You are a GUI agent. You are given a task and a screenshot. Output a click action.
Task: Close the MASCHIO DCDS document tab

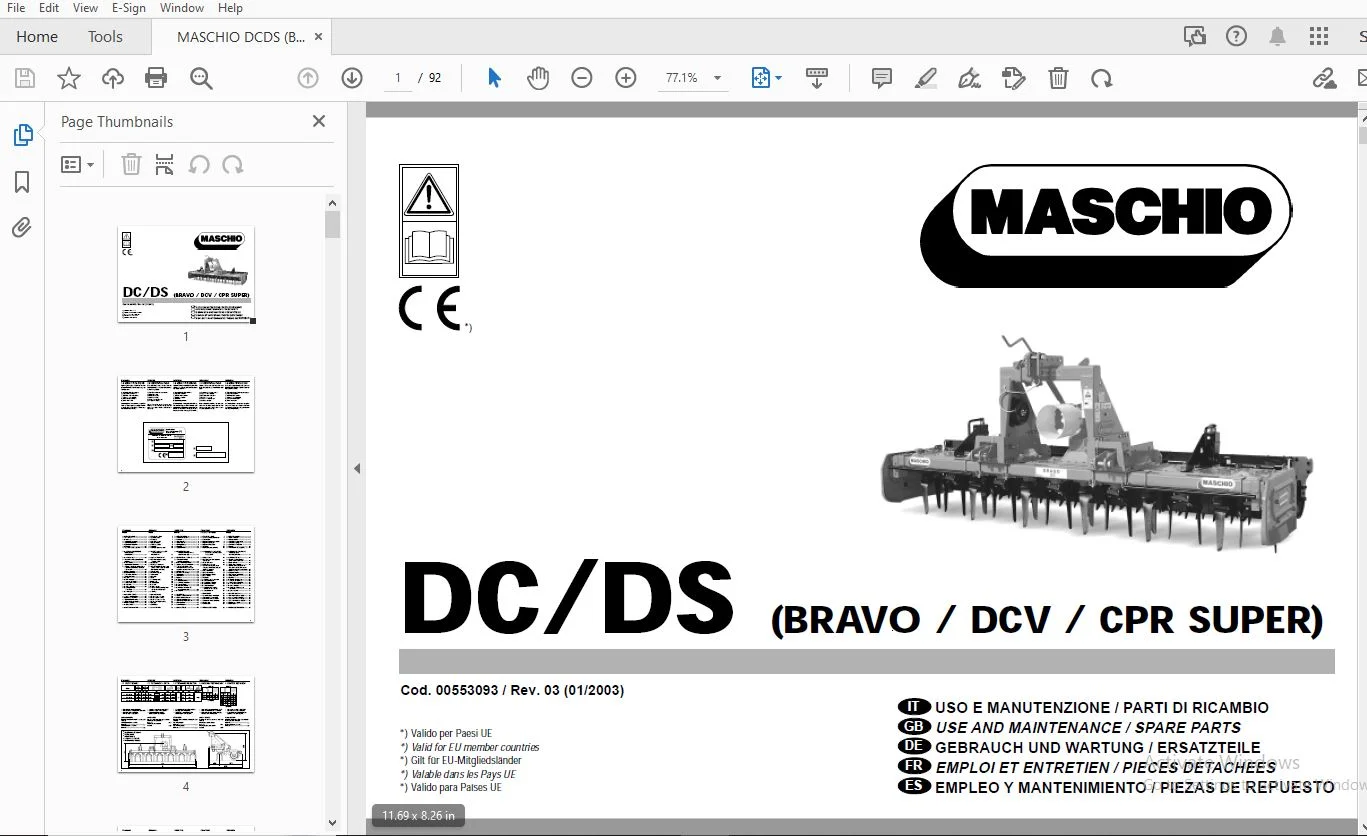click(x=319, y=37)
